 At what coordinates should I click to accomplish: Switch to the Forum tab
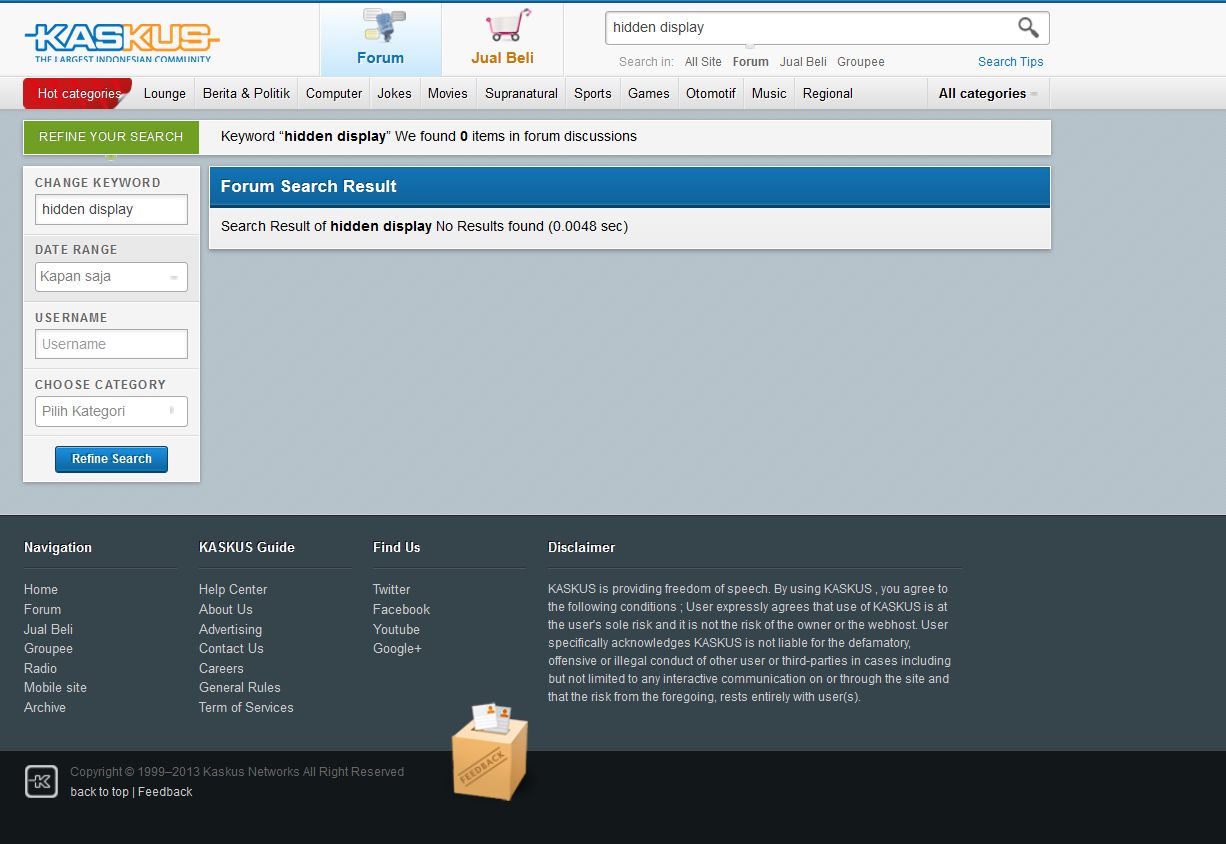381,39
